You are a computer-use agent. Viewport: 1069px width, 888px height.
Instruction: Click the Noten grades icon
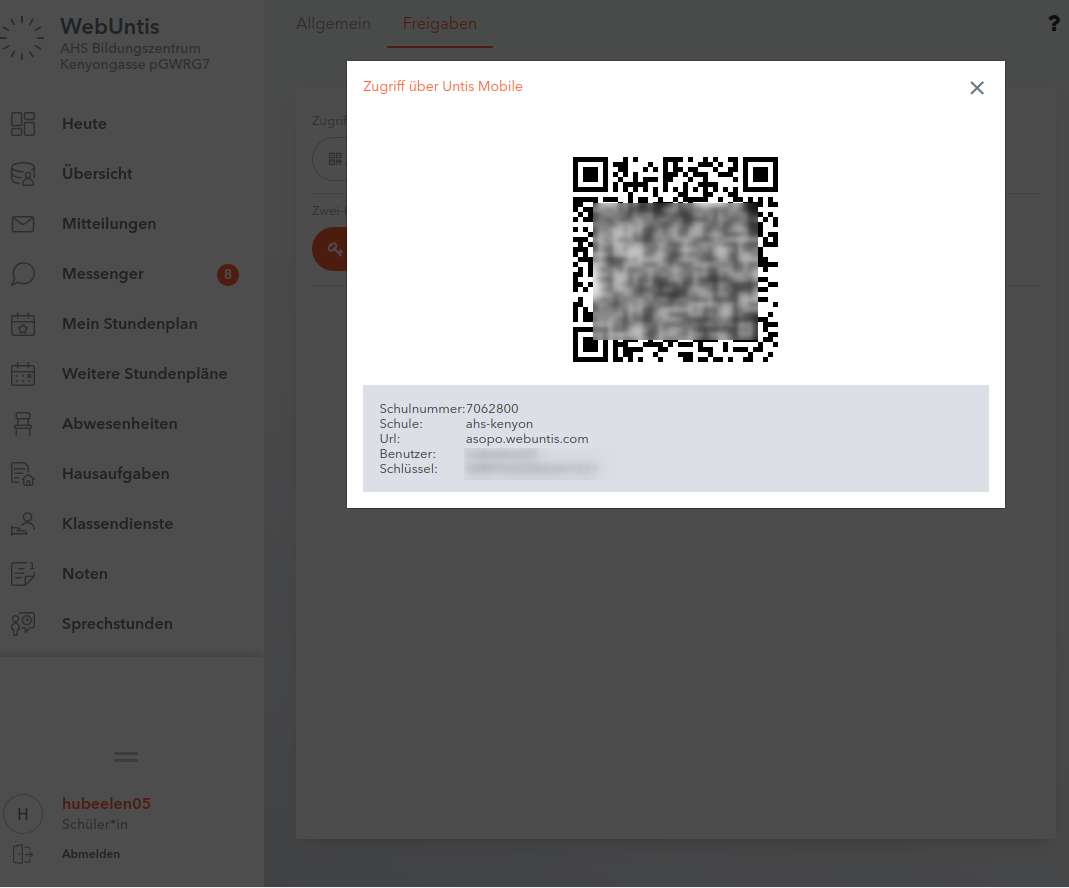coord(23,574)
